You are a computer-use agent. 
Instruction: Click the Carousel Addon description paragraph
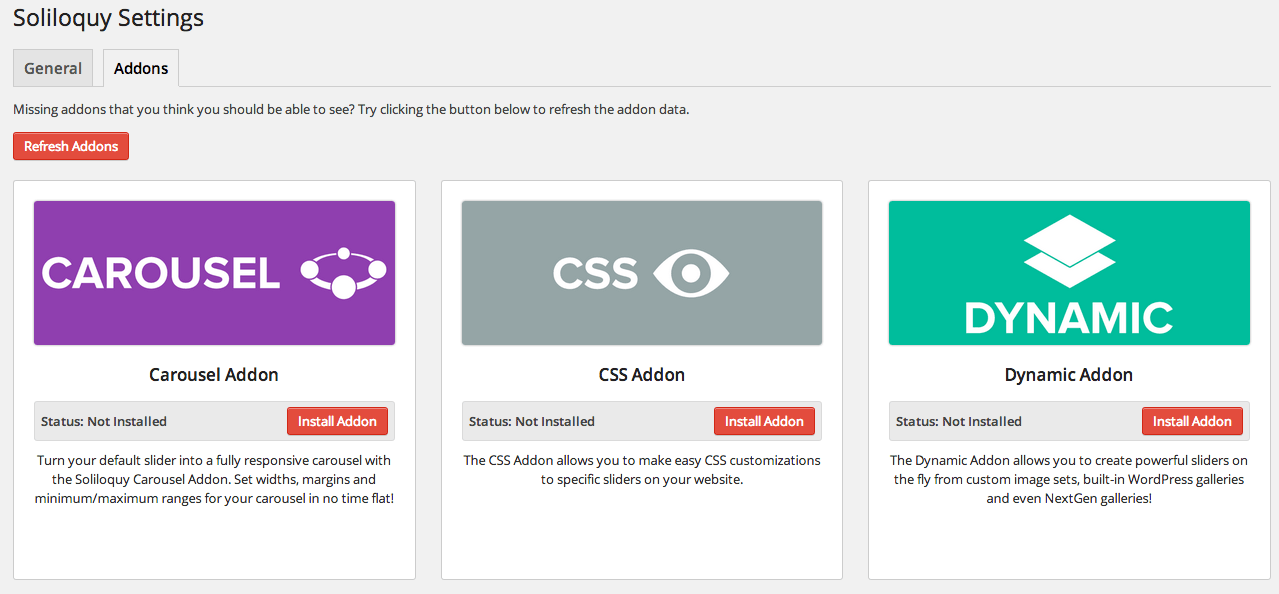[214, 479]
